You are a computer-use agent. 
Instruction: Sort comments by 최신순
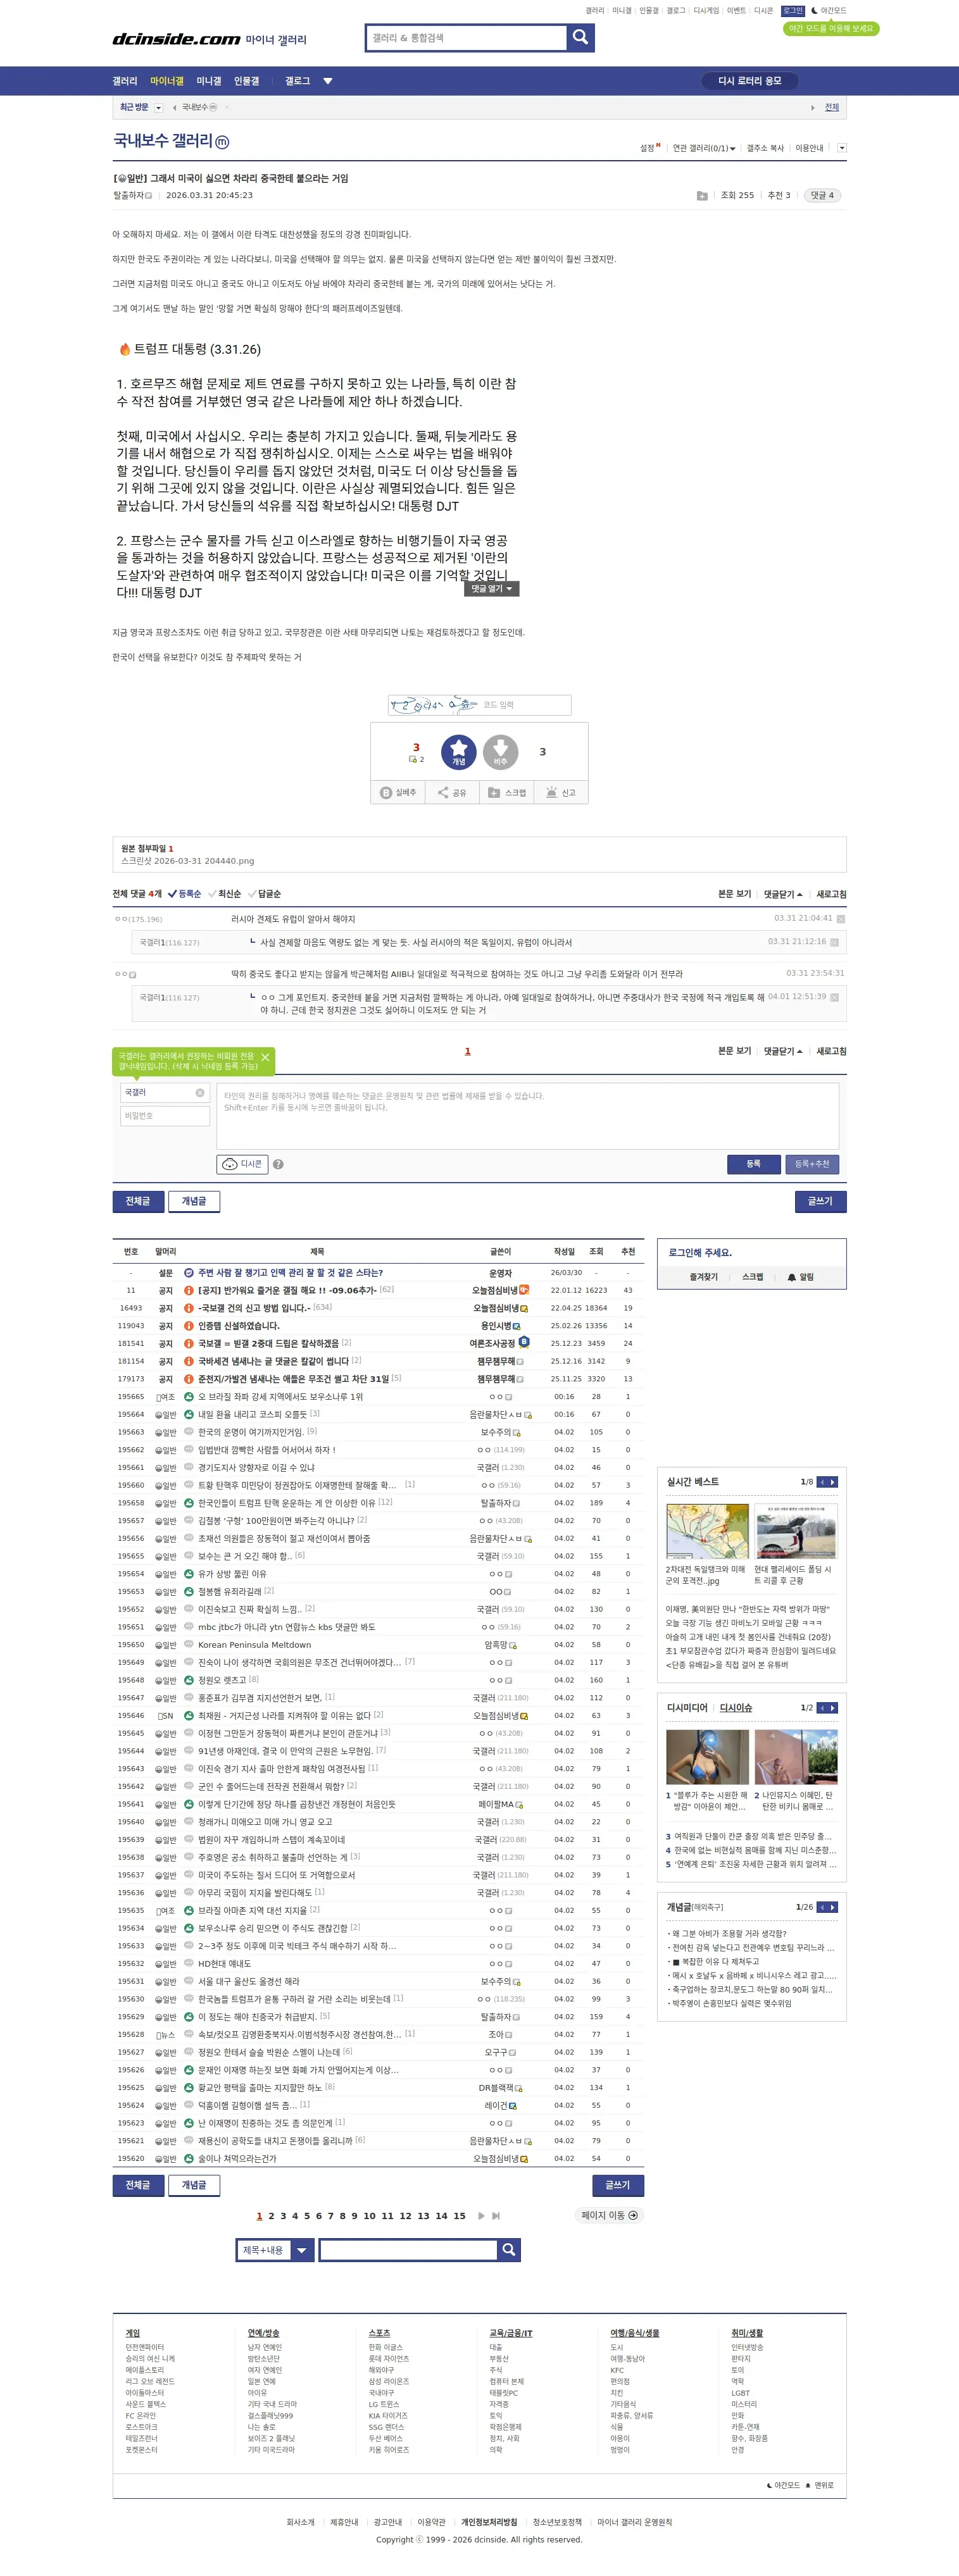point(224,894)
